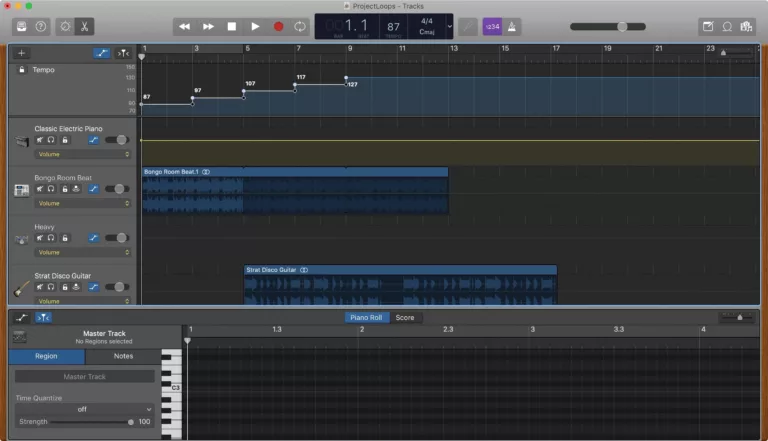Open Volume automation menu for Bongo Room Beat
768x441 pixels.
83,203
